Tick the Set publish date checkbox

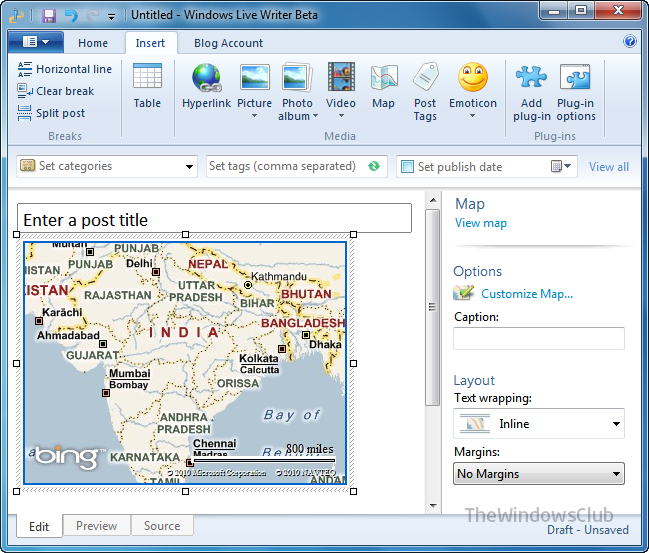407,167
